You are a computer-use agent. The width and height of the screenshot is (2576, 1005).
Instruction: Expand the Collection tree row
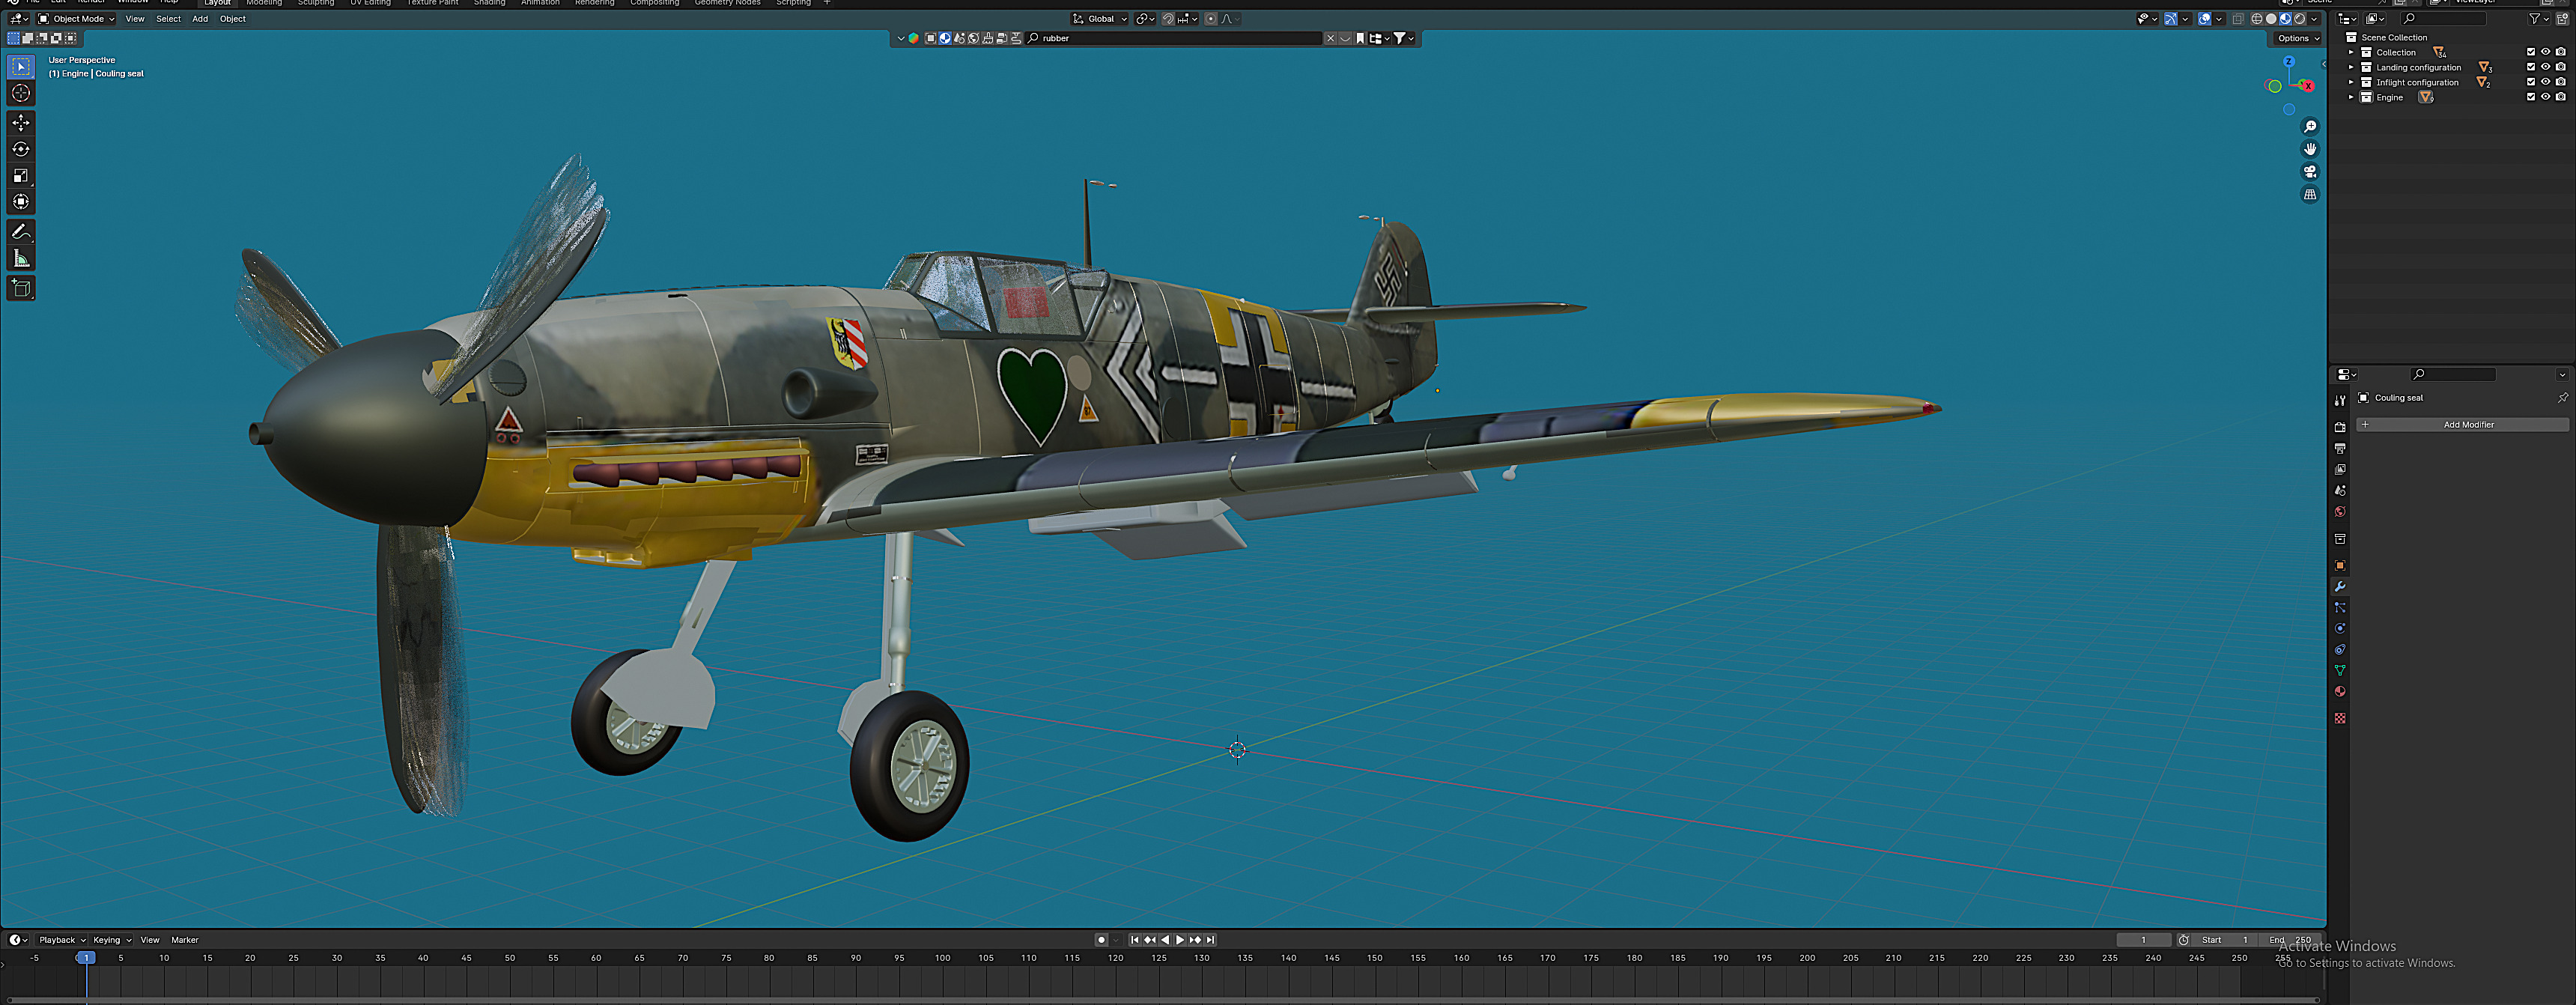(2351, 52)
